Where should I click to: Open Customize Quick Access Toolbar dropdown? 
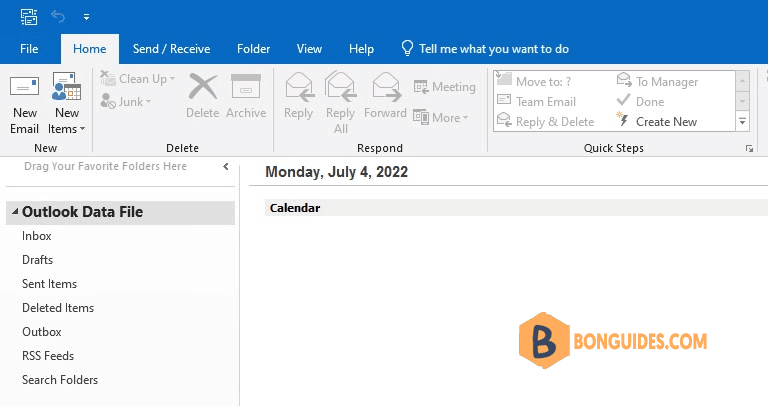coord(86,17)
